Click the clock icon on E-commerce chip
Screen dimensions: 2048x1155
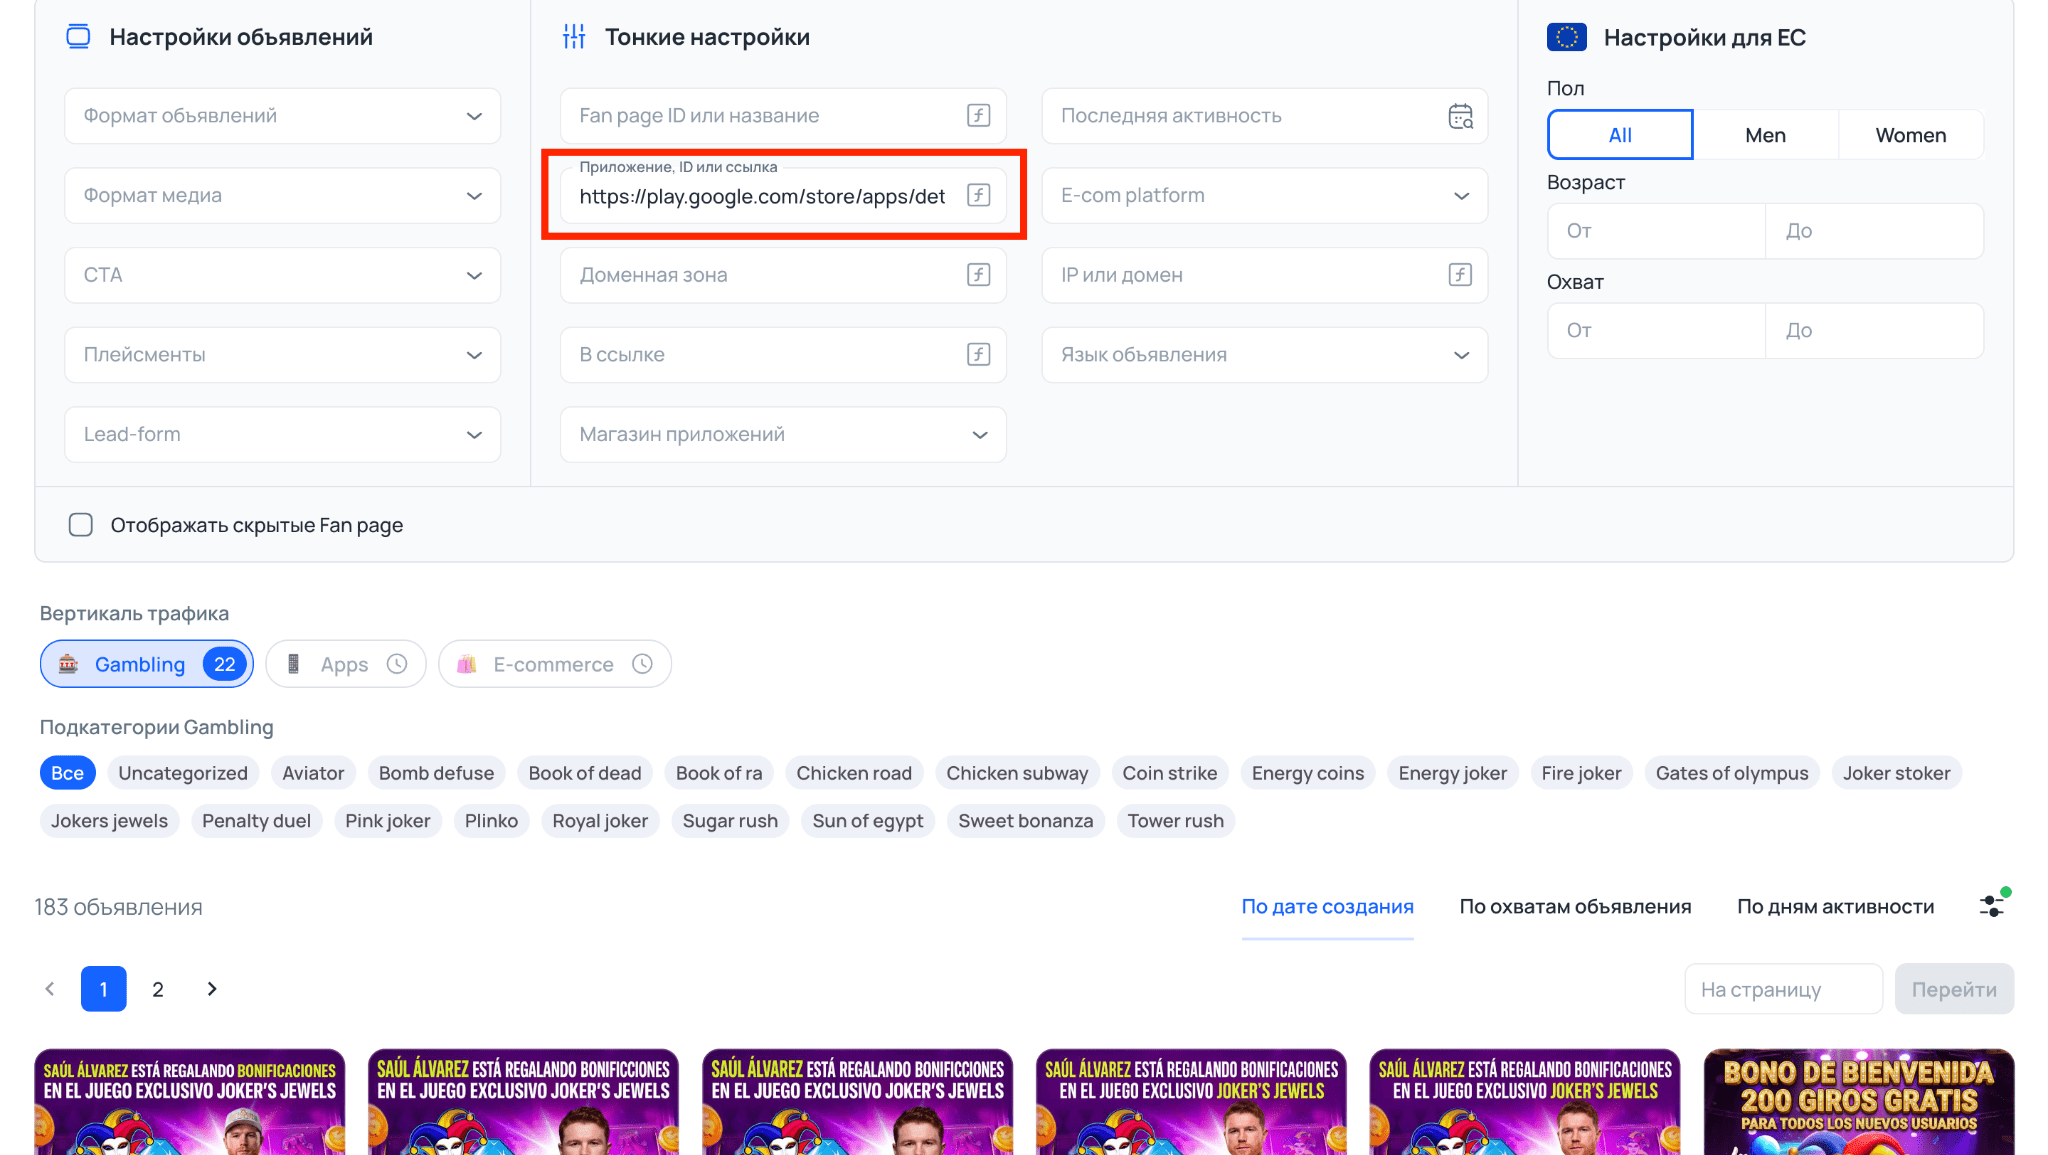pos(642,664)
